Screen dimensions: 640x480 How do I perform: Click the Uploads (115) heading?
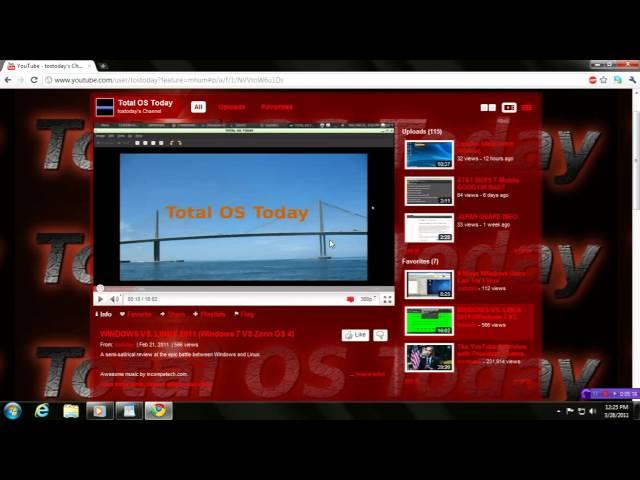(422, 131)
